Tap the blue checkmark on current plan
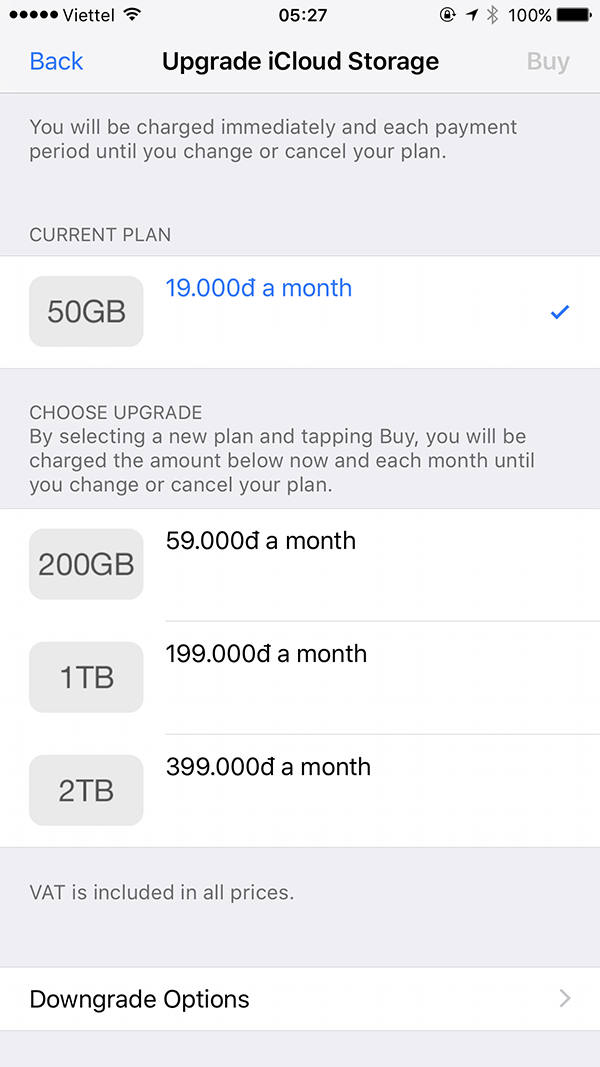Screen dimensions: 600x1067 (x=560, y=313)
